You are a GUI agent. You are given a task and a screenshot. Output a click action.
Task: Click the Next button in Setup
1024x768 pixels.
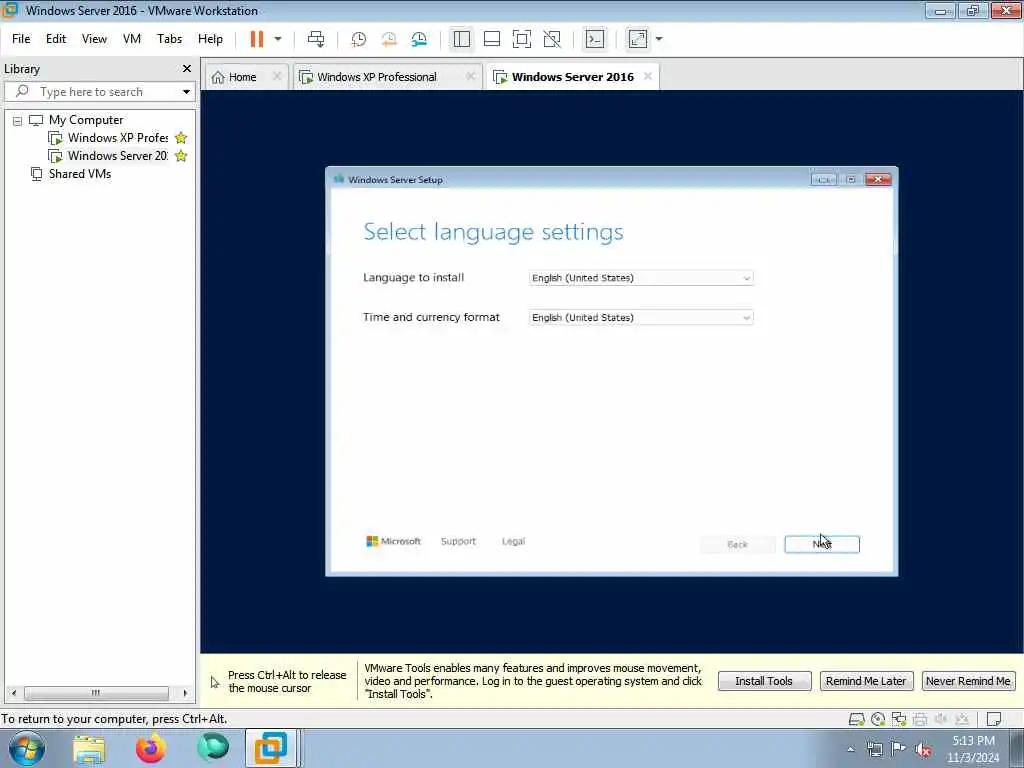point(822,544)
